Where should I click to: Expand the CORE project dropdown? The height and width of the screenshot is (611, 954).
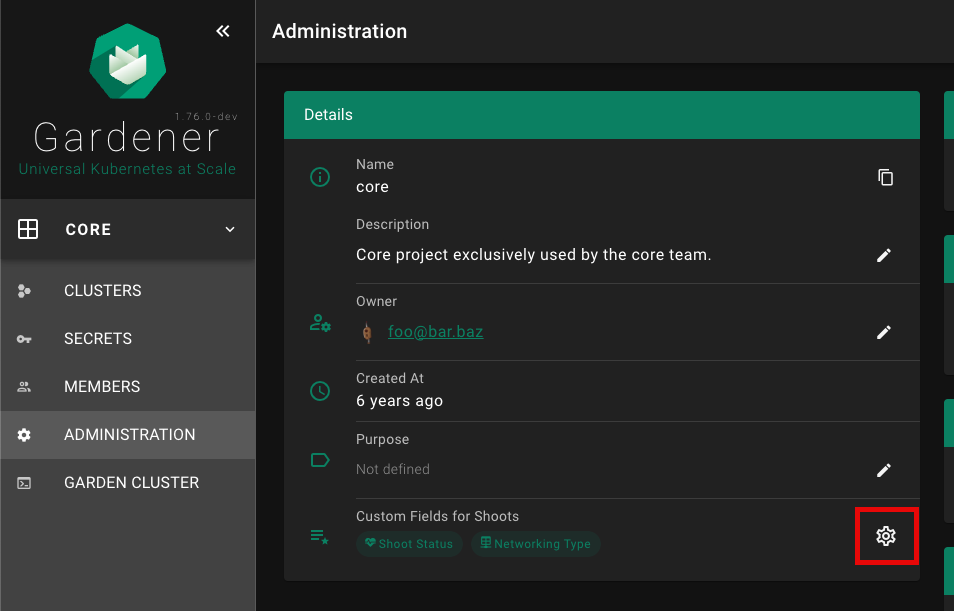click(x=230, y=230)
